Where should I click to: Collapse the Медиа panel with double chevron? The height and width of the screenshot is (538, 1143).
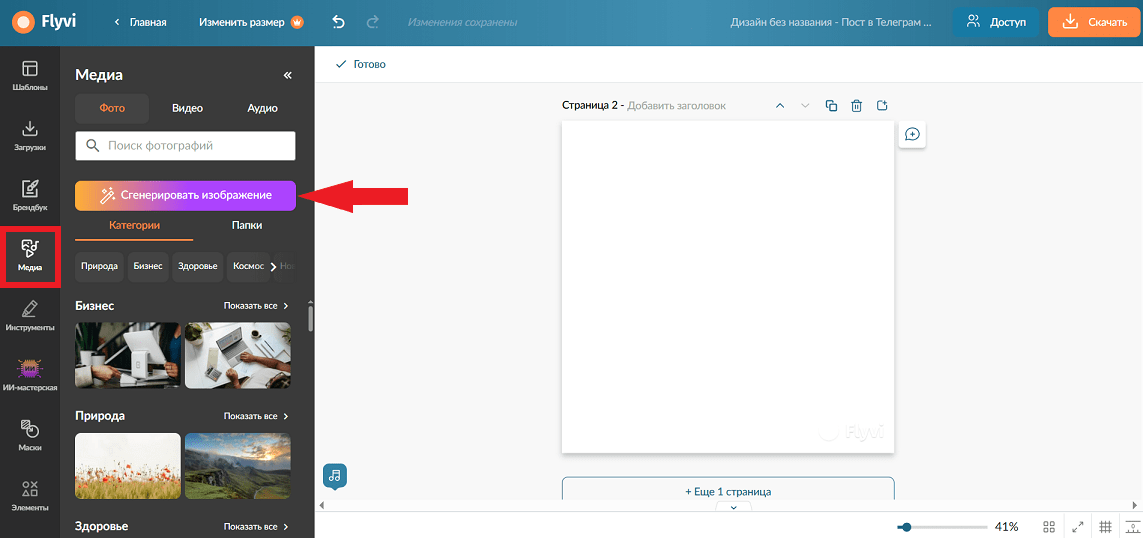(287, 75)
